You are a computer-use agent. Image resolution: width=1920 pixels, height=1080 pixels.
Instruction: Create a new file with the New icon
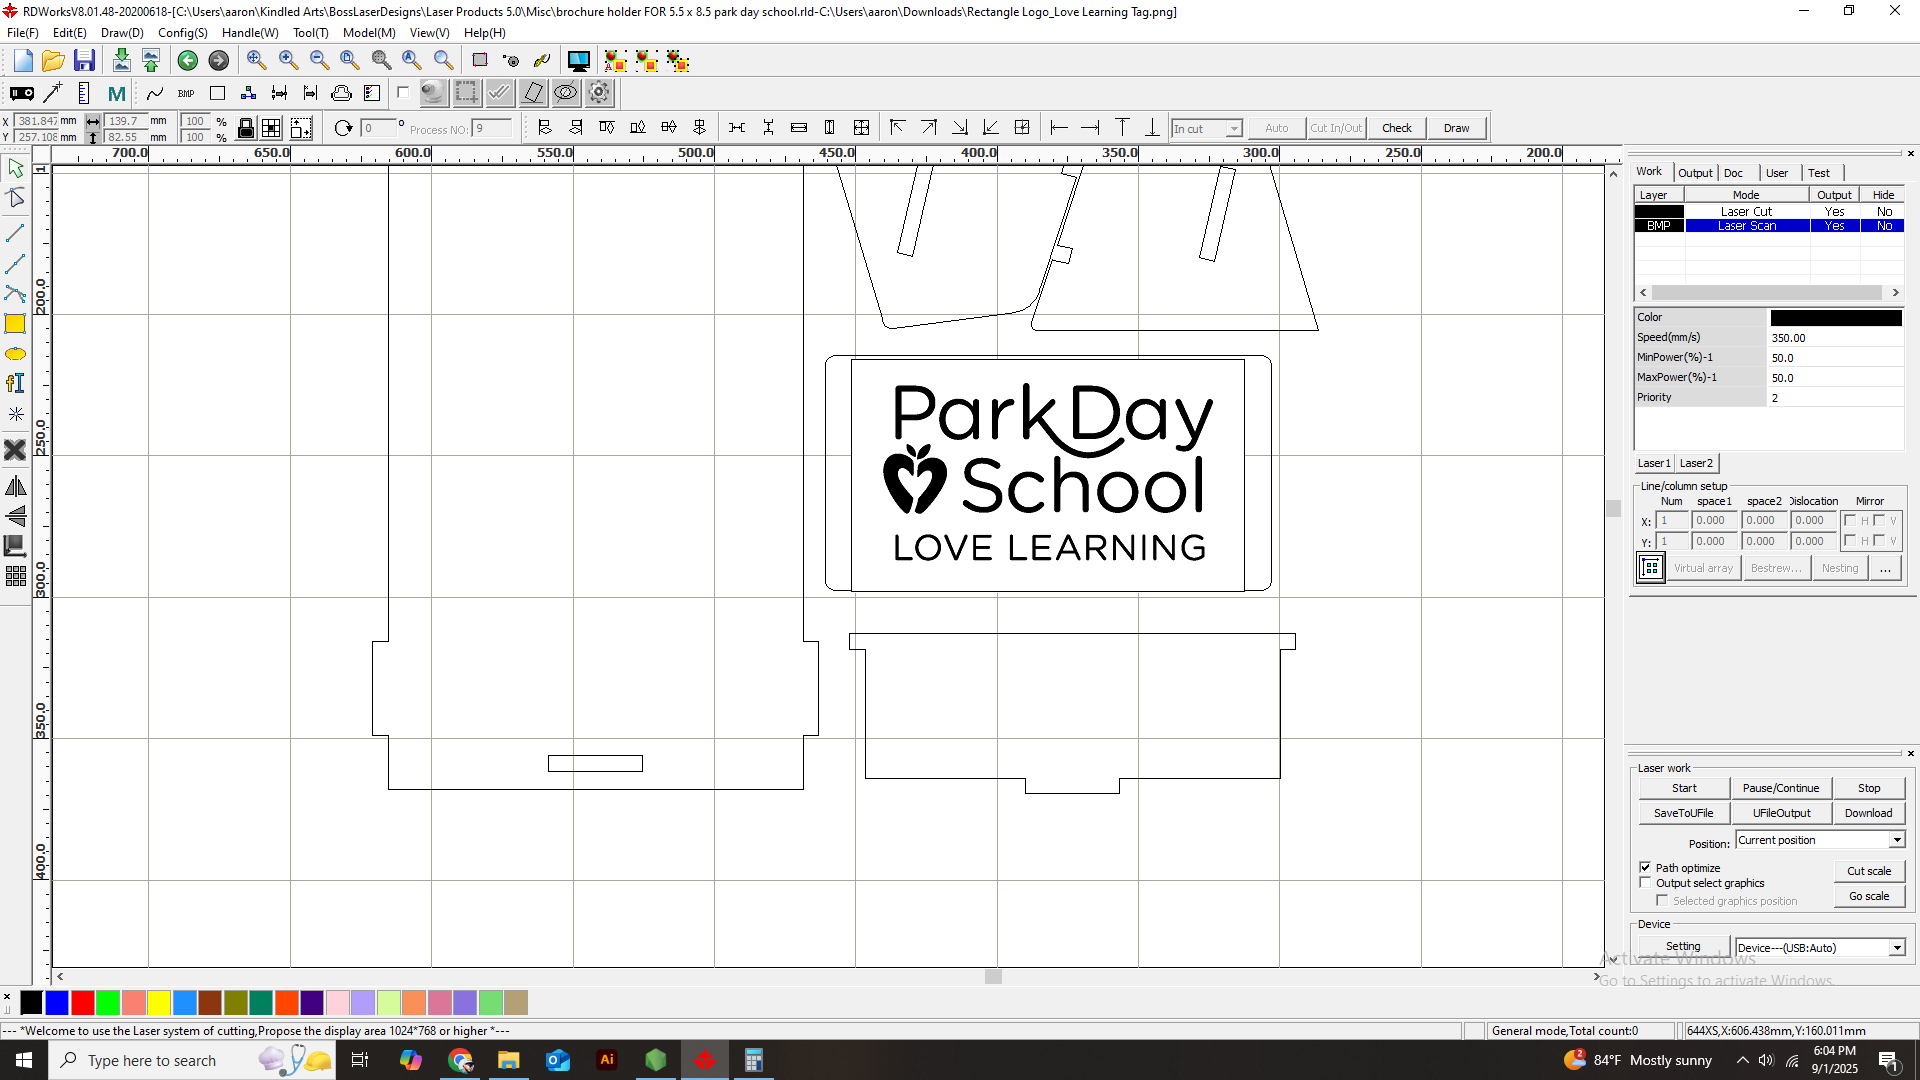(23, 61)
